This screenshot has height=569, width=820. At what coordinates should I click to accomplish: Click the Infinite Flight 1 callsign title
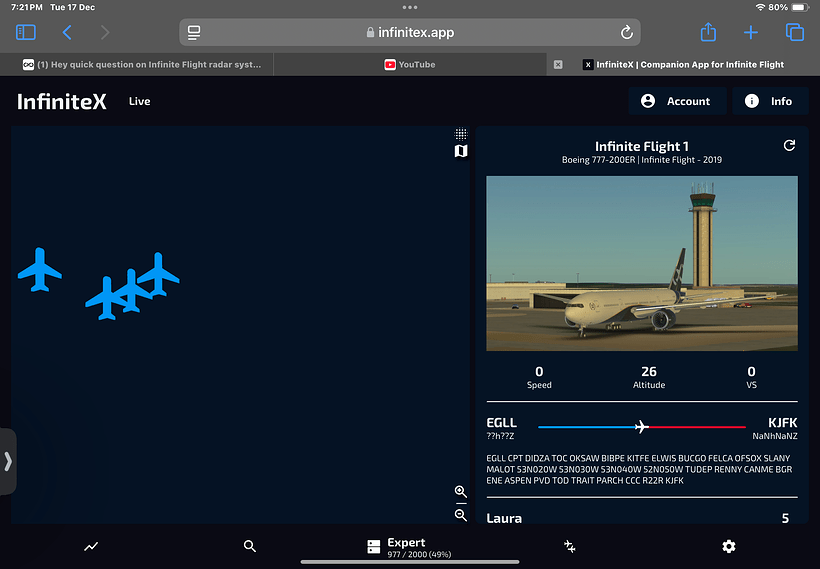point(642,146)
